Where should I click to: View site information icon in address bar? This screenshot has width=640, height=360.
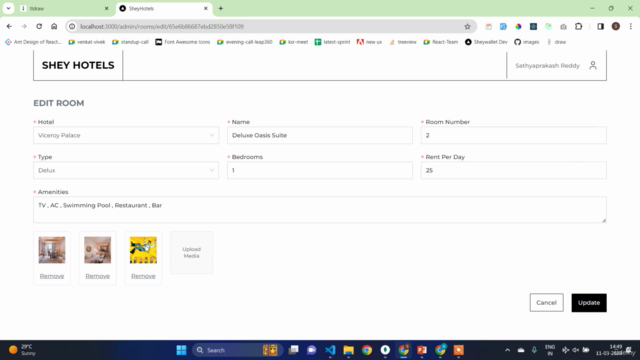click(x=72, y=27)
